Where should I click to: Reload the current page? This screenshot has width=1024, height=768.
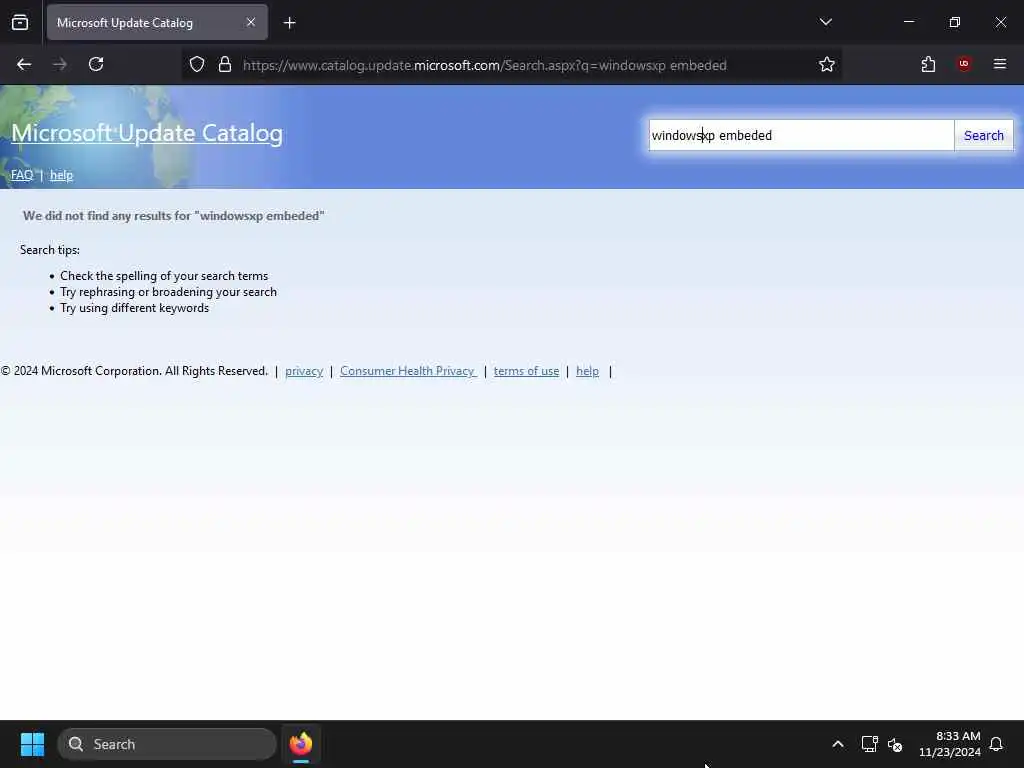[x=96, y=64]
